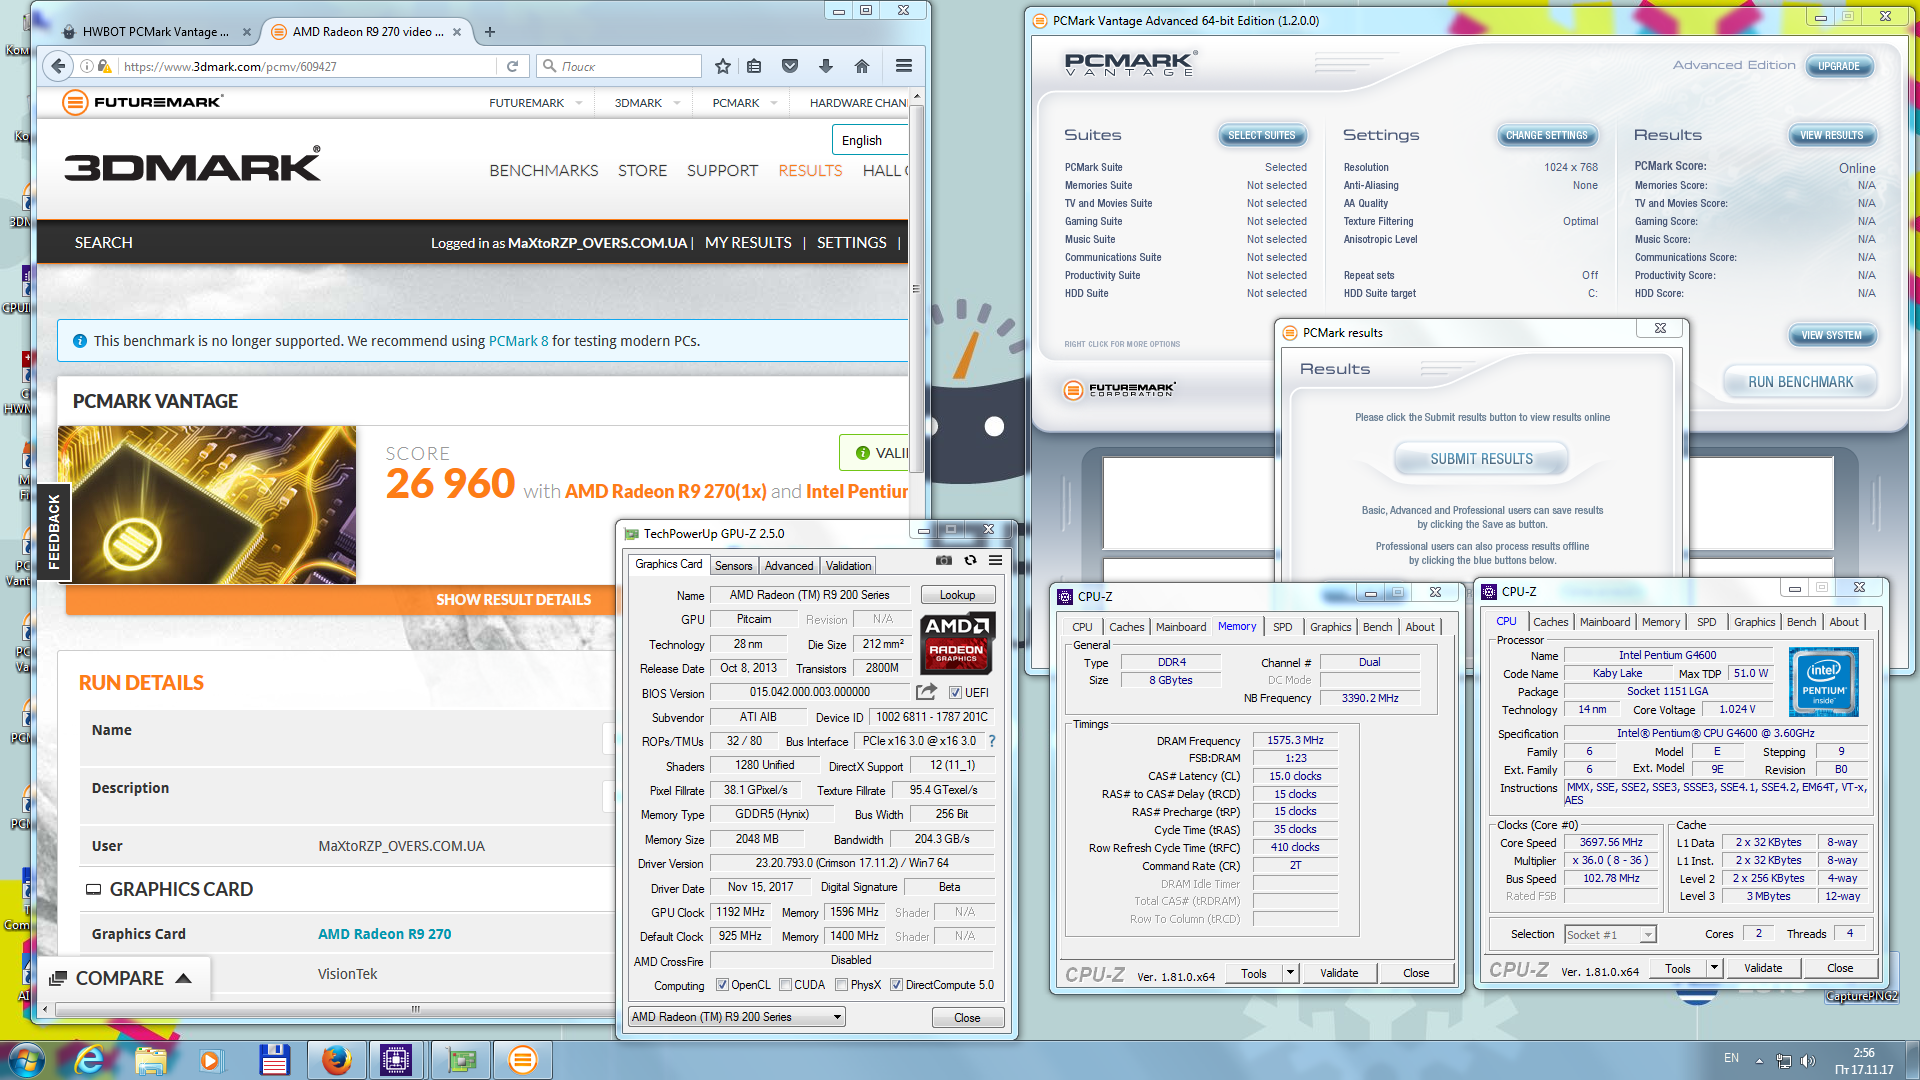This screenshot has width=1920, height=1080.
Task: Expand the 3DMARK top navigation dropdown
Action: coord(677,103)
